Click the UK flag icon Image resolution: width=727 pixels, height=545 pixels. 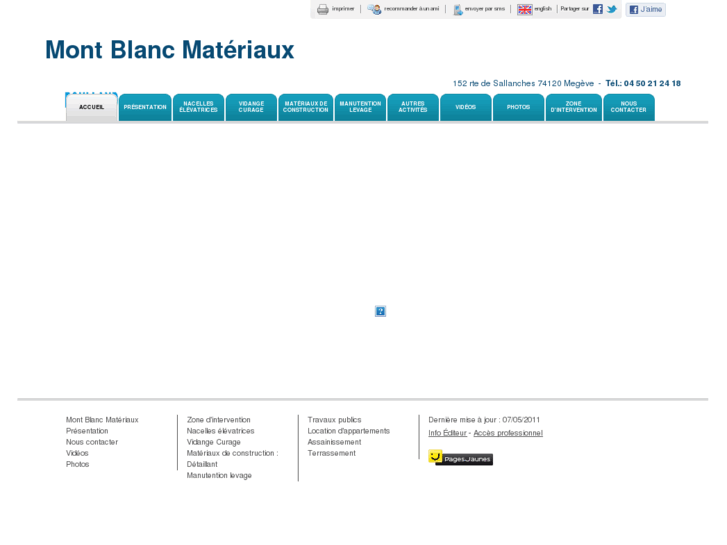tap(524, 9)
